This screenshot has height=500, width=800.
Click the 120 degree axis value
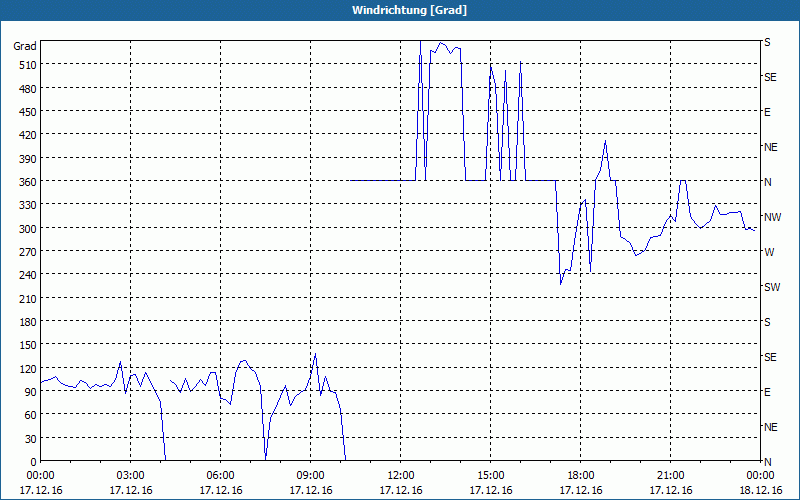(28, 369)
